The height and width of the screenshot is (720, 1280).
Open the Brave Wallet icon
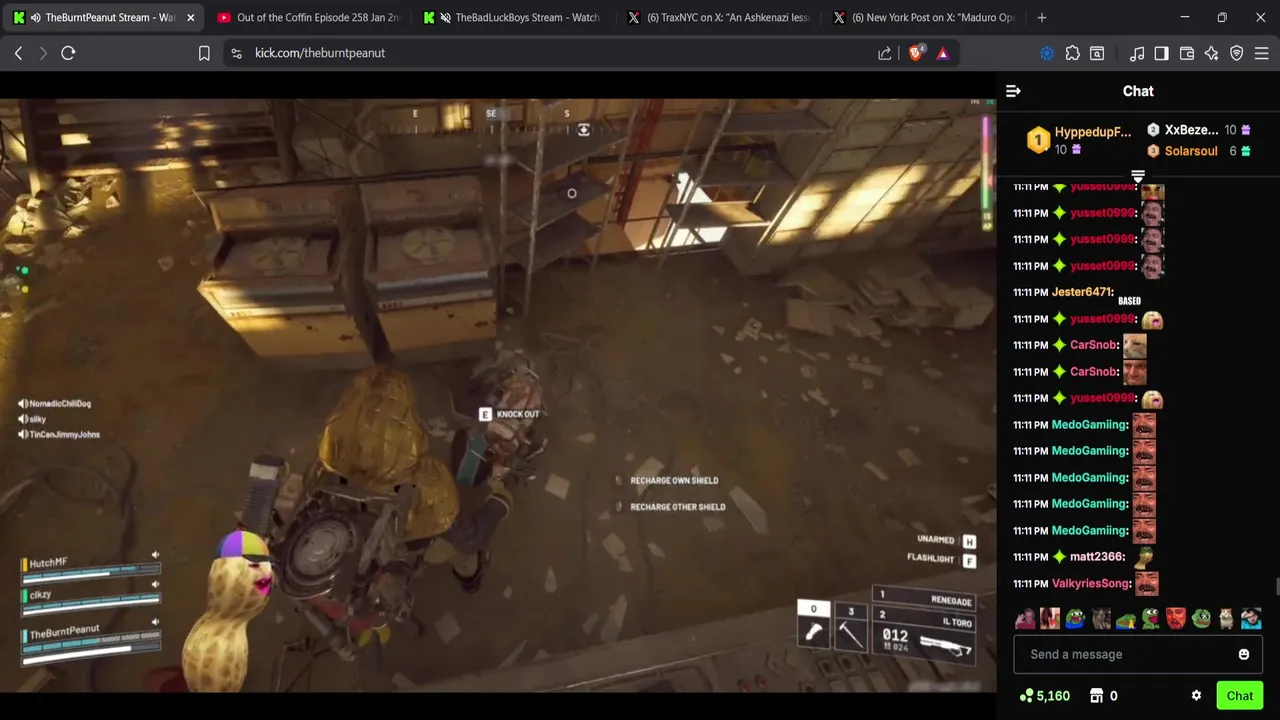click(x=1187, y=53)
